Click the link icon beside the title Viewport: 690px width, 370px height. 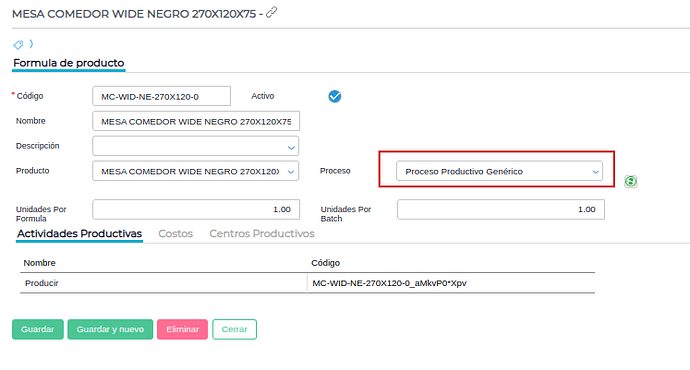(272, 12)
